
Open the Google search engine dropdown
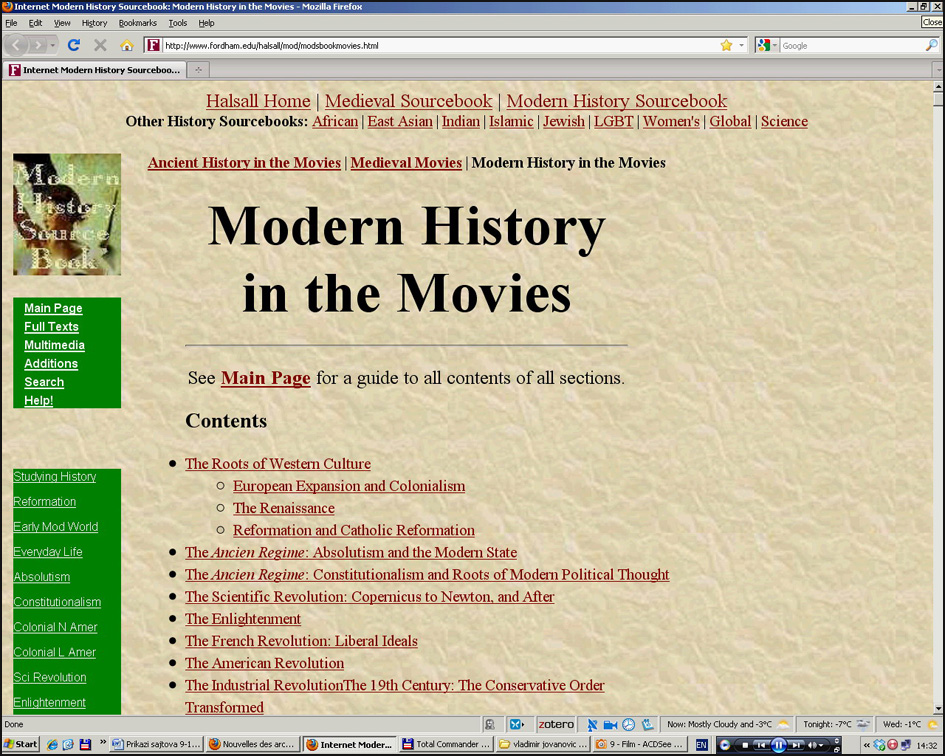765,45
